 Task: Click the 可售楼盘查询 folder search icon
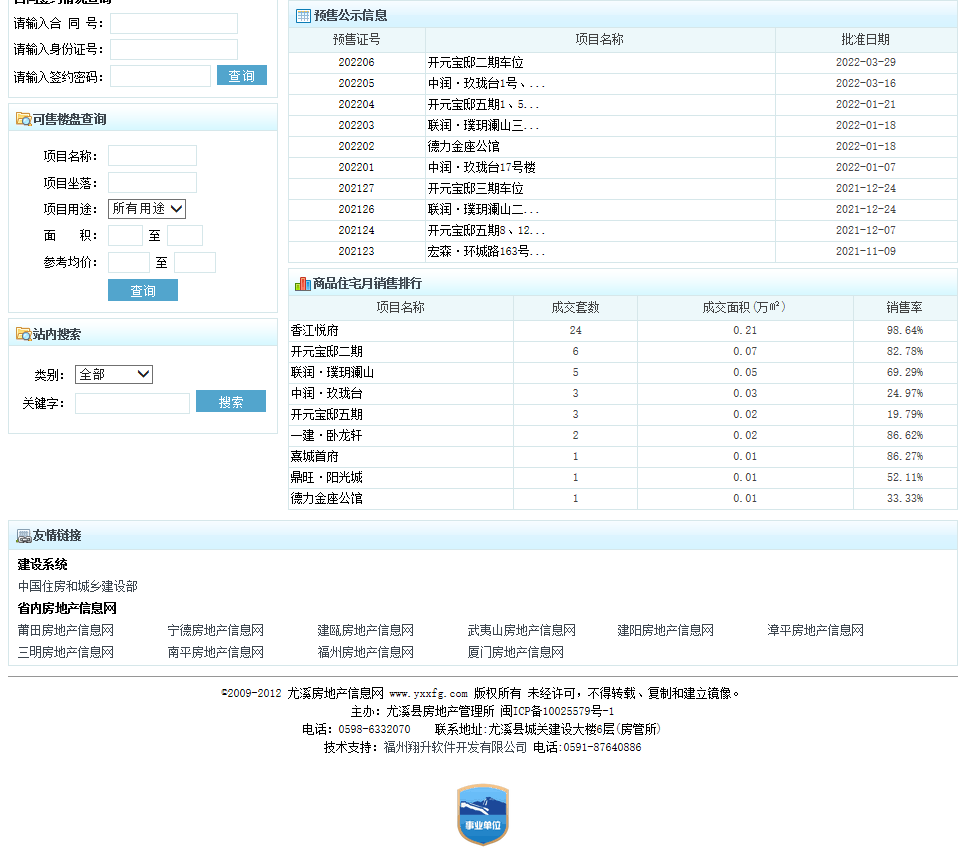pyautogui.click(x=23, y=120)
